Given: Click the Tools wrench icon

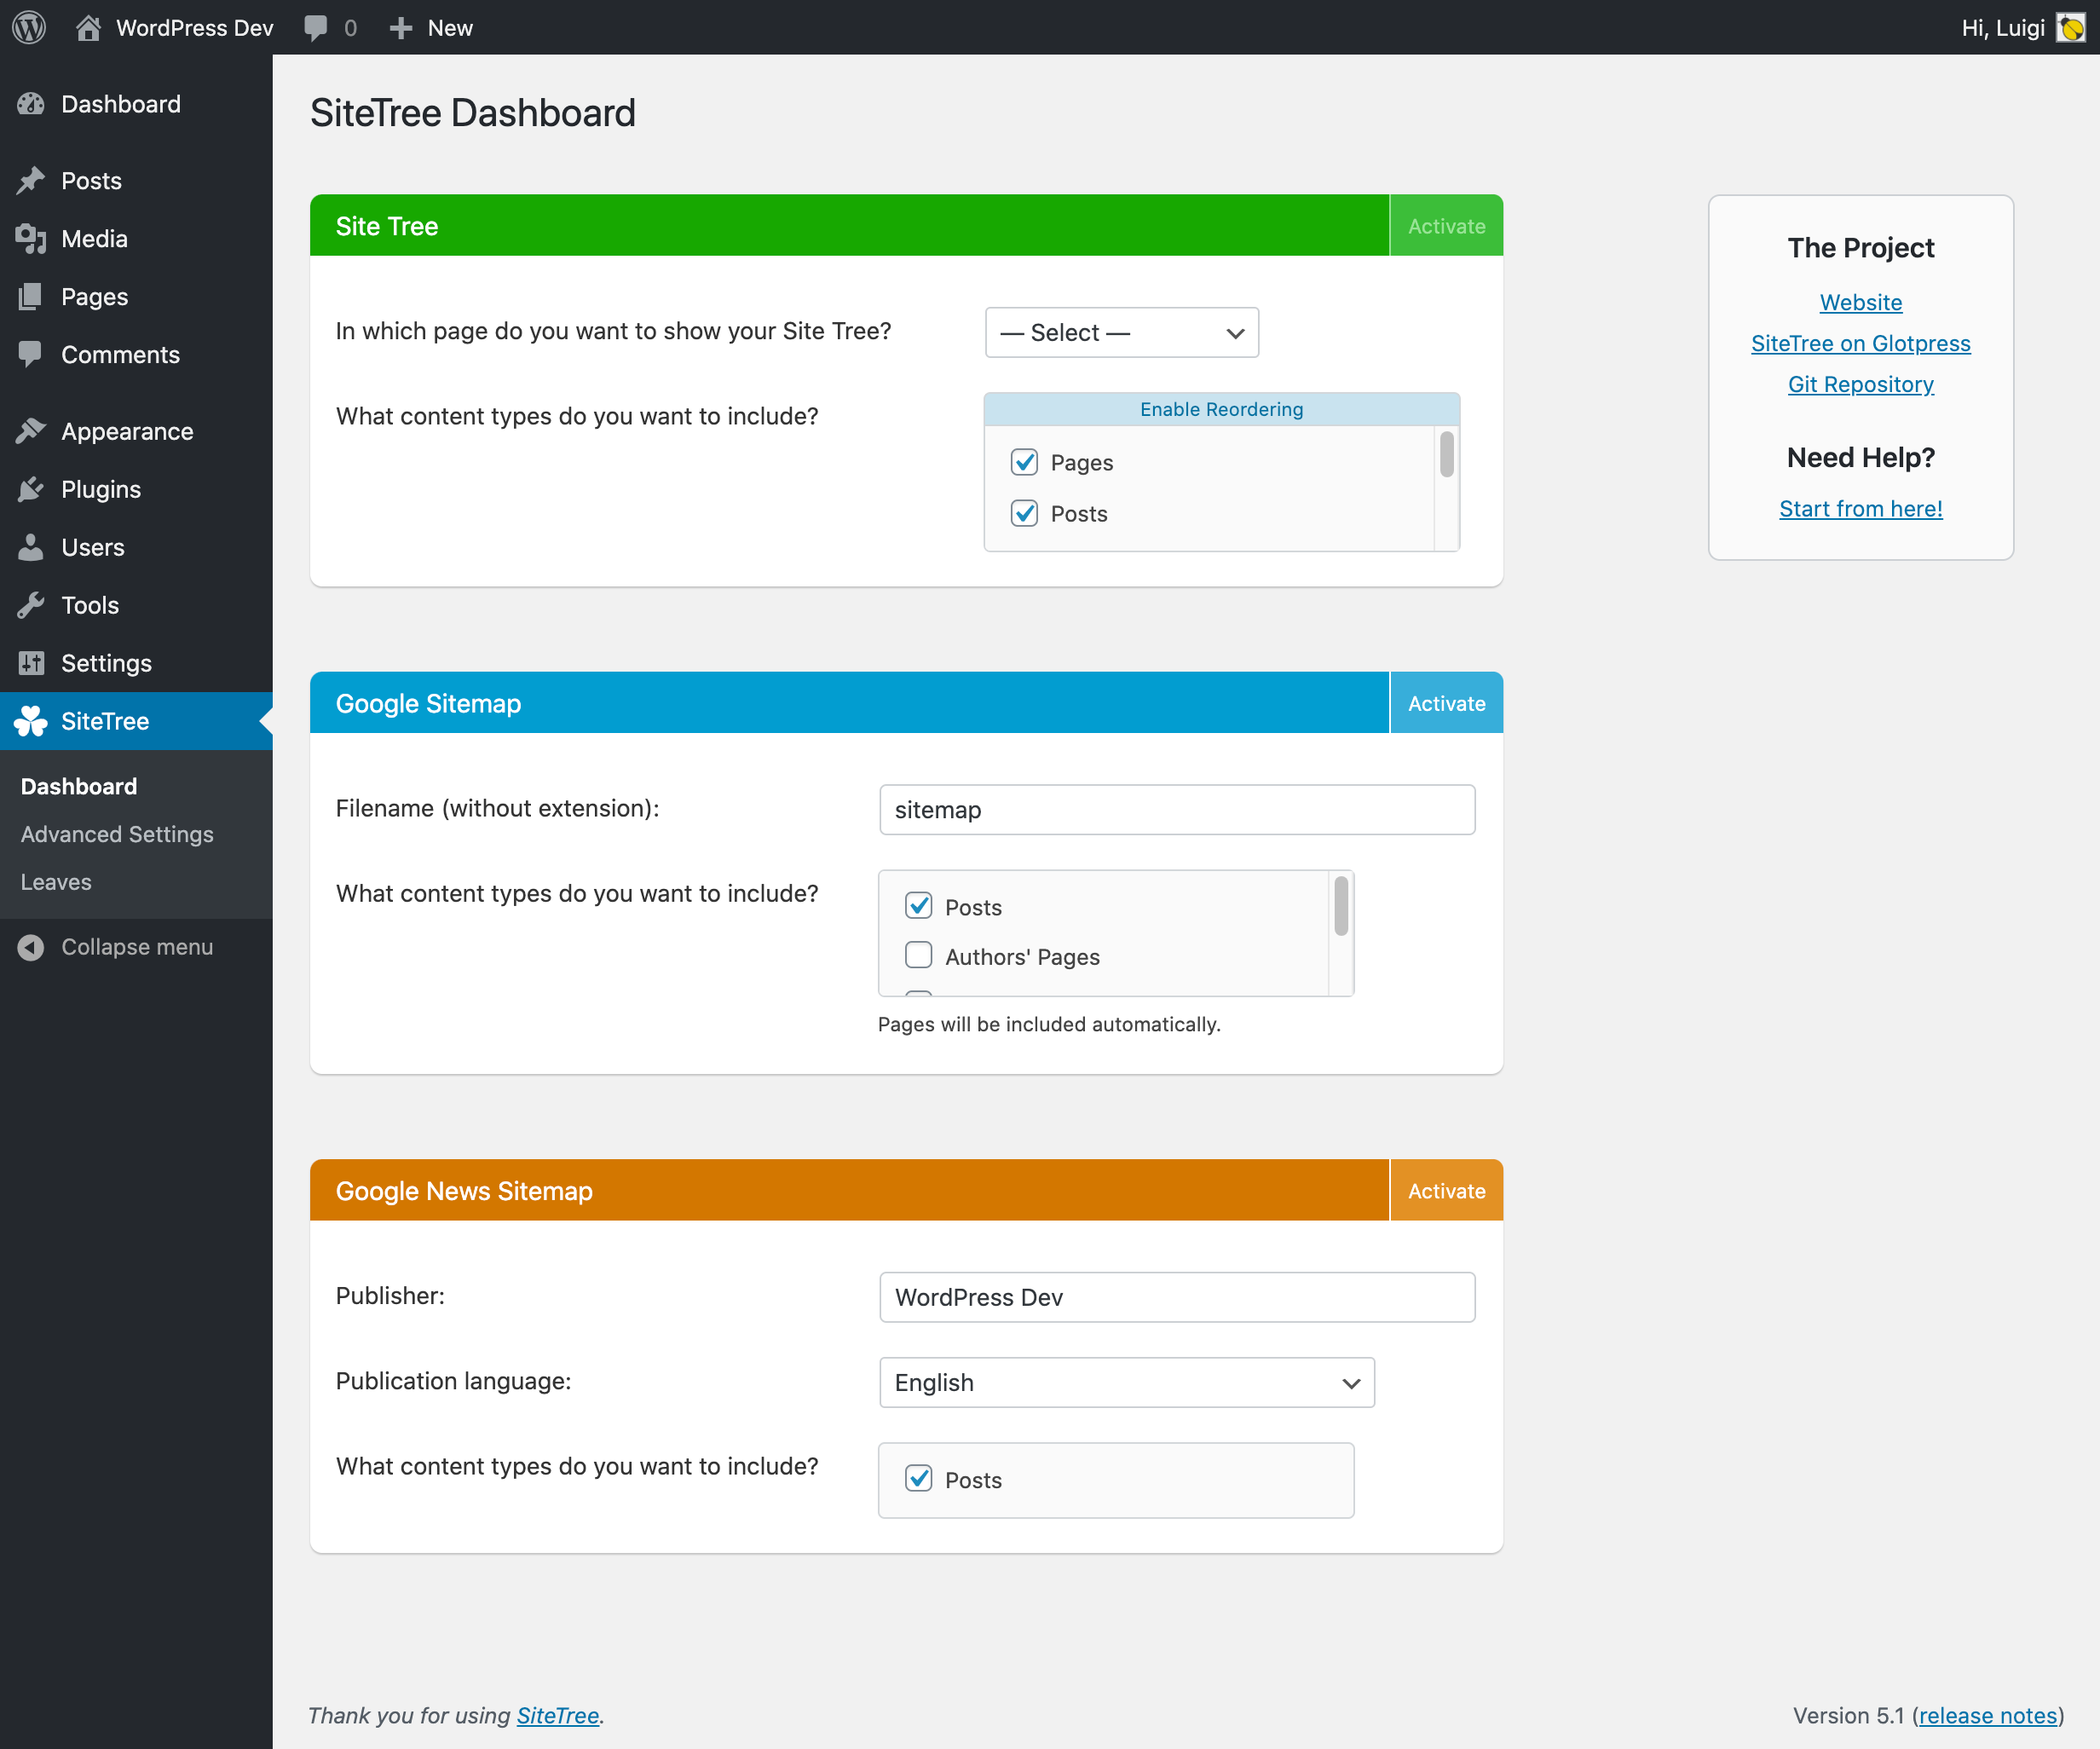Looking at the screenshot, I should click(x=31, y=605).
